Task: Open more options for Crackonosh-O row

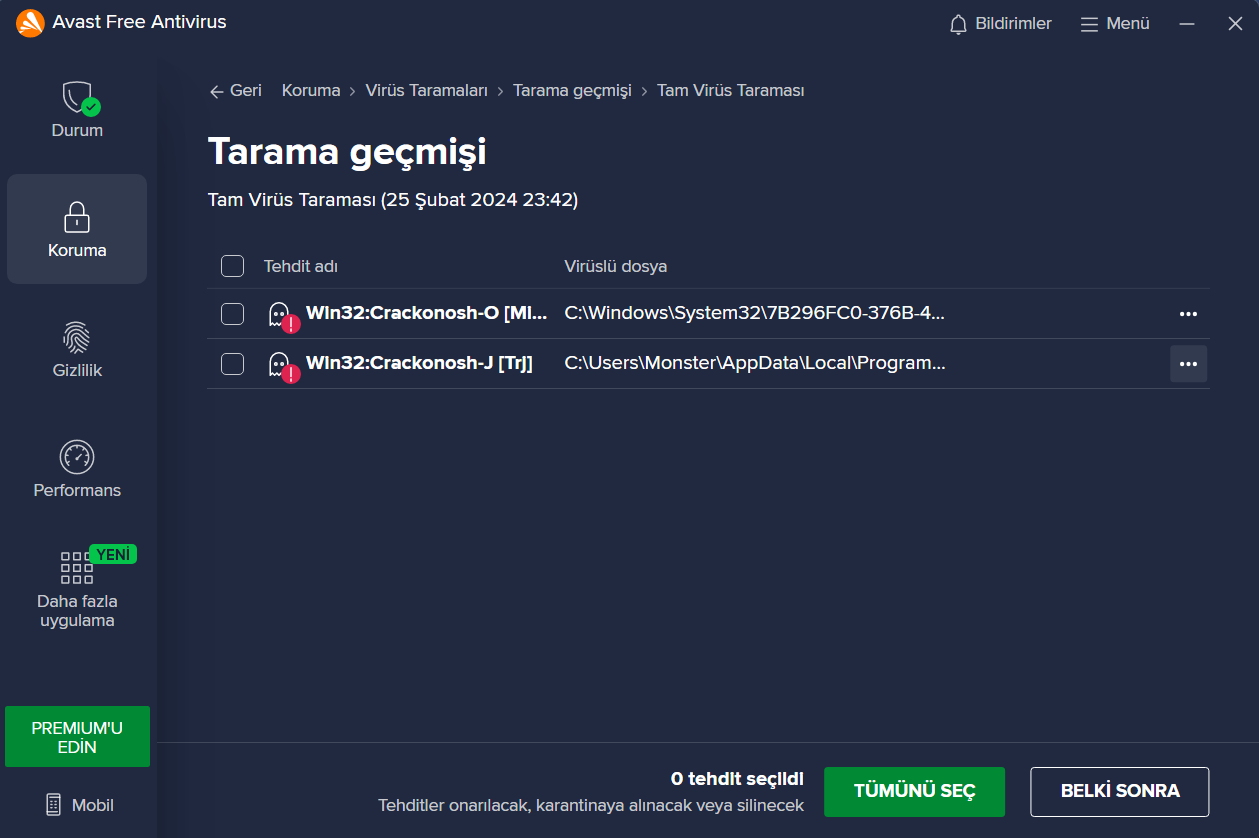Action: coord(1188,314)
